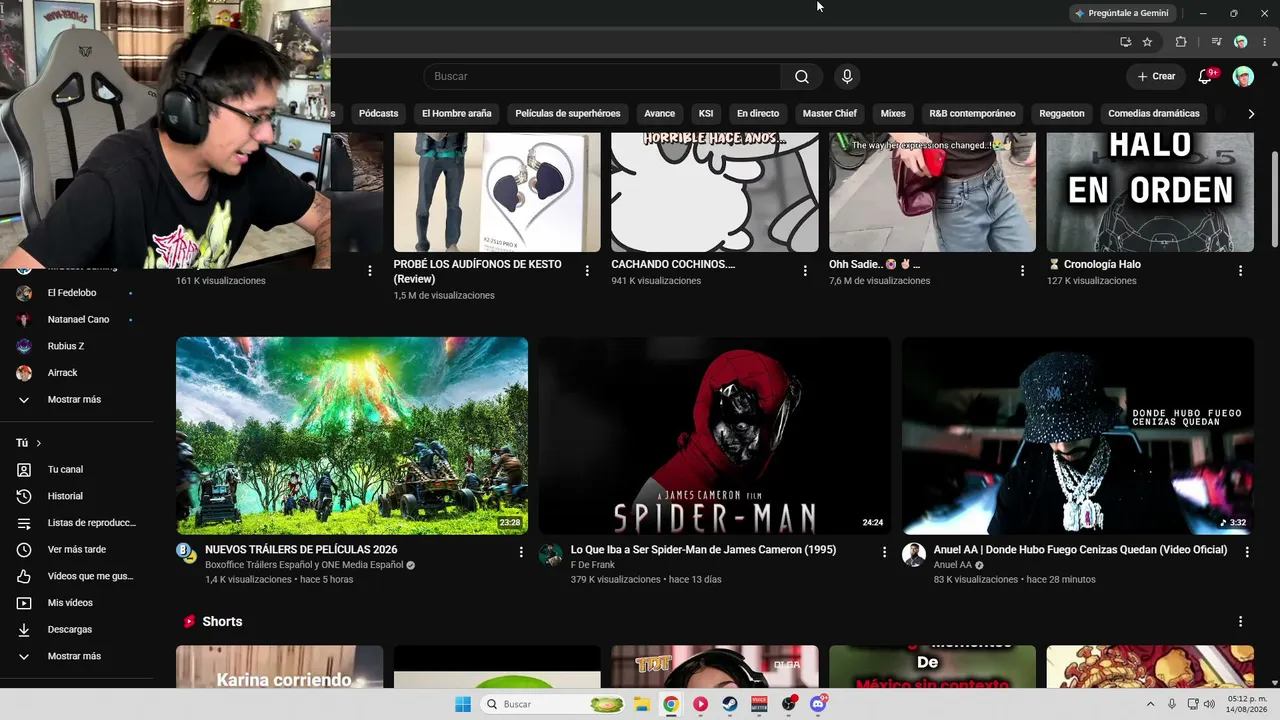The width and height of the screenshot is (1280, 720).
Task: Select the En directo chip
Action: pos(758,114)
